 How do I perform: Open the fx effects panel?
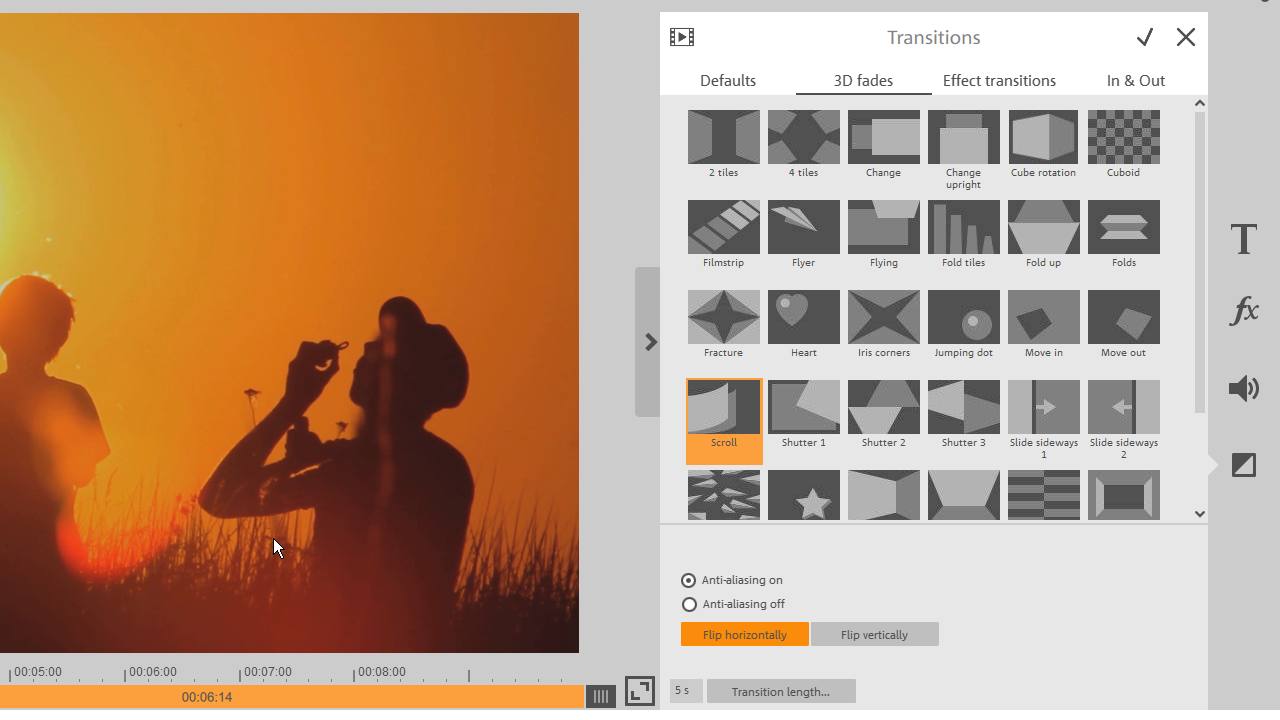click(1244, 311)
